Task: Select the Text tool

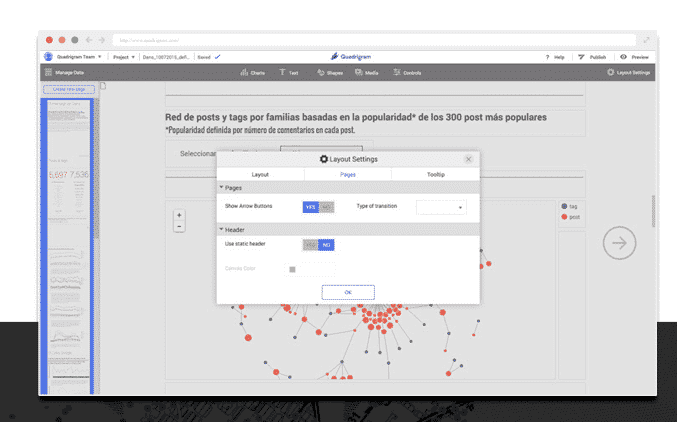Action: [x=288, y=73]
